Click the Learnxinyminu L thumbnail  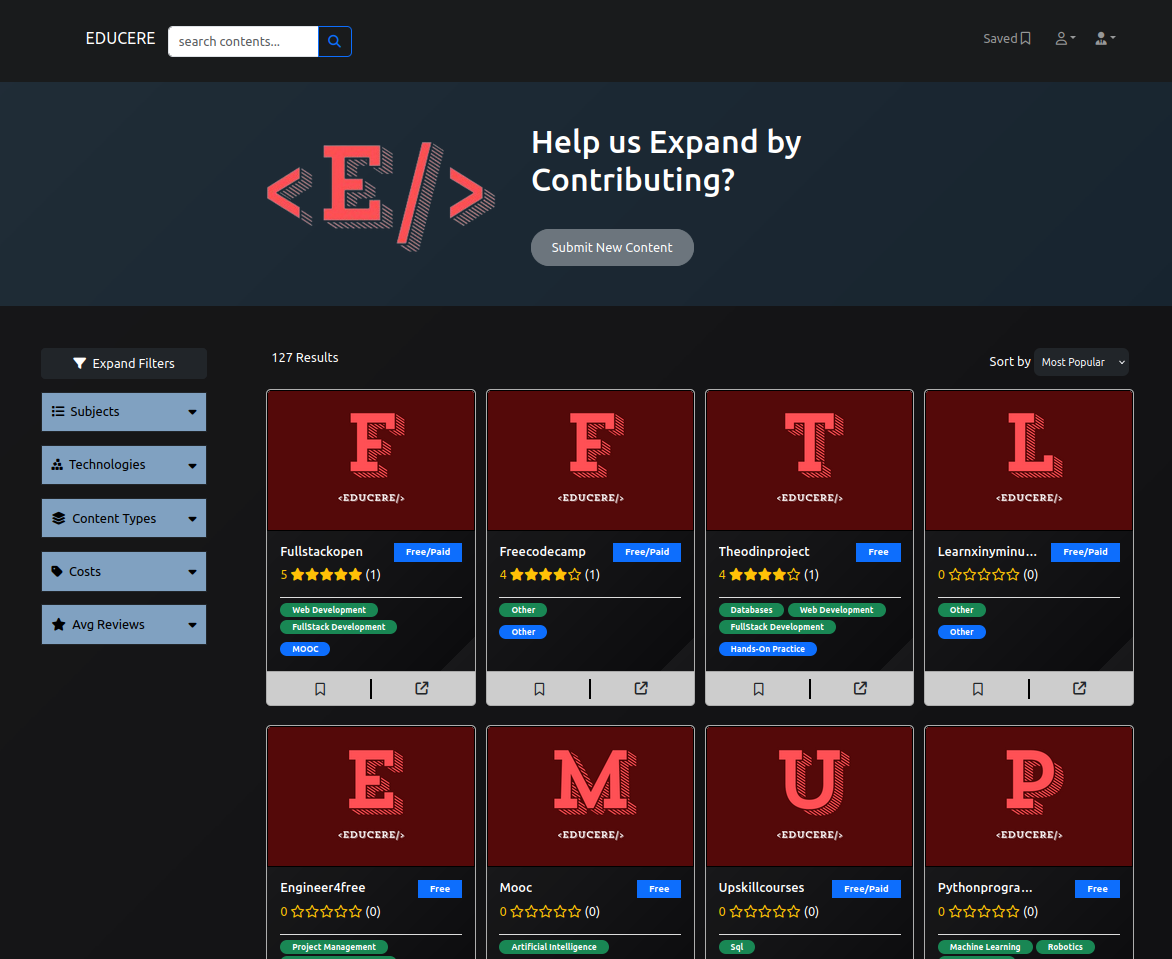(1029, 460)
